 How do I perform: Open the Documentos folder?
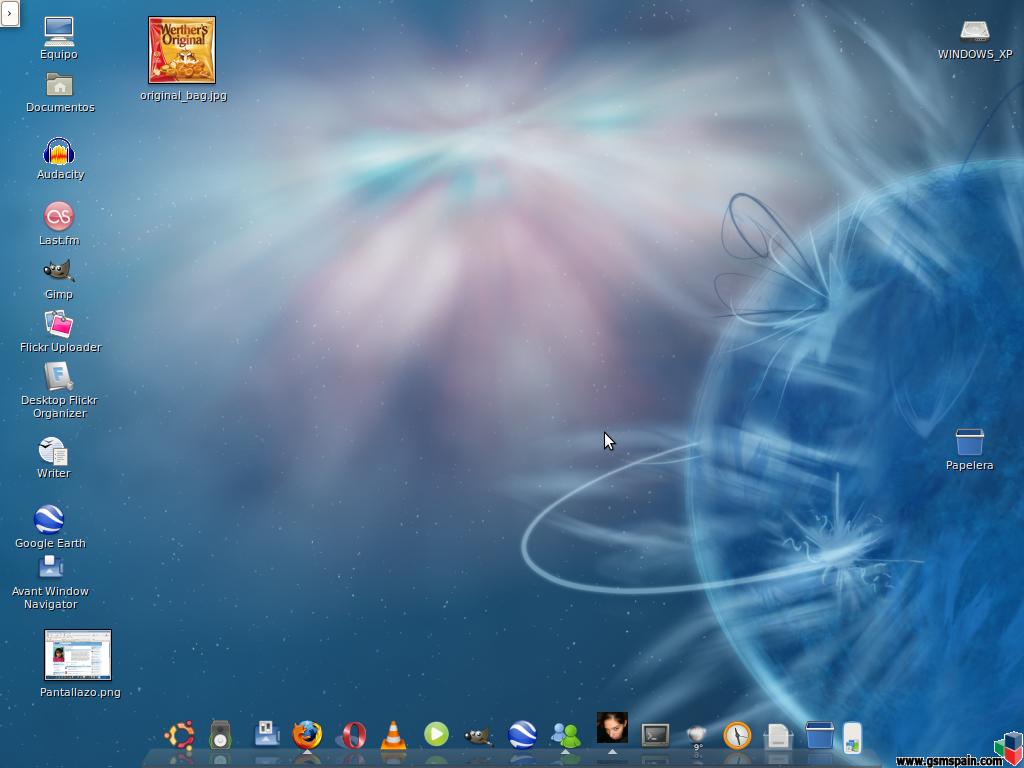click(x=59, y=84)
